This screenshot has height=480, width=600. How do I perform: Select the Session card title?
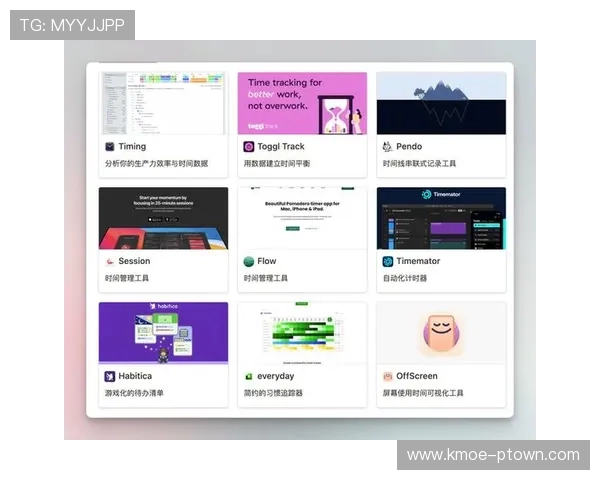pyautogui.click(x=134, y=261)
